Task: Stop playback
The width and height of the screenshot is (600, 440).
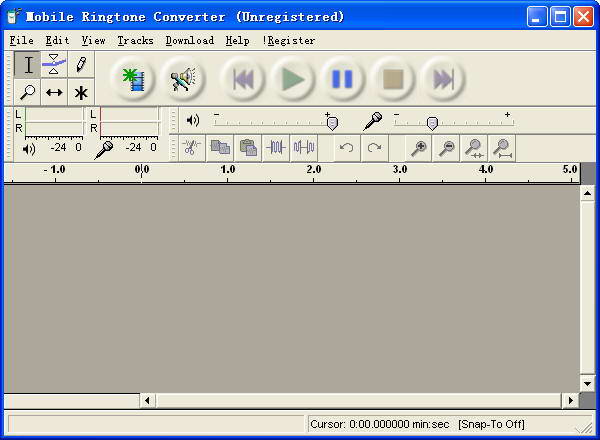Action: tap(393, 80)
